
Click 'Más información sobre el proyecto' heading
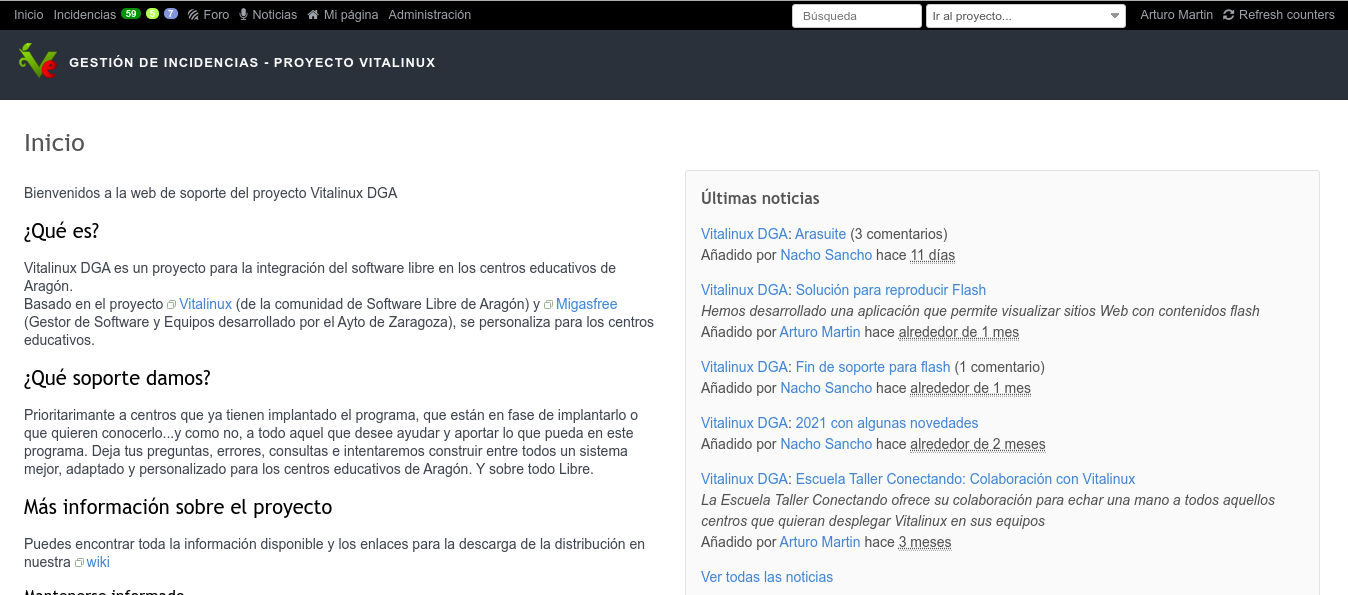178,507
